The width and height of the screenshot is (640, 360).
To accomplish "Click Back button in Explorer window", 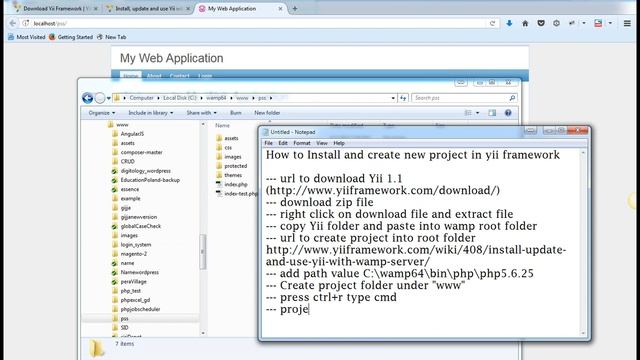I will [87, 98].
